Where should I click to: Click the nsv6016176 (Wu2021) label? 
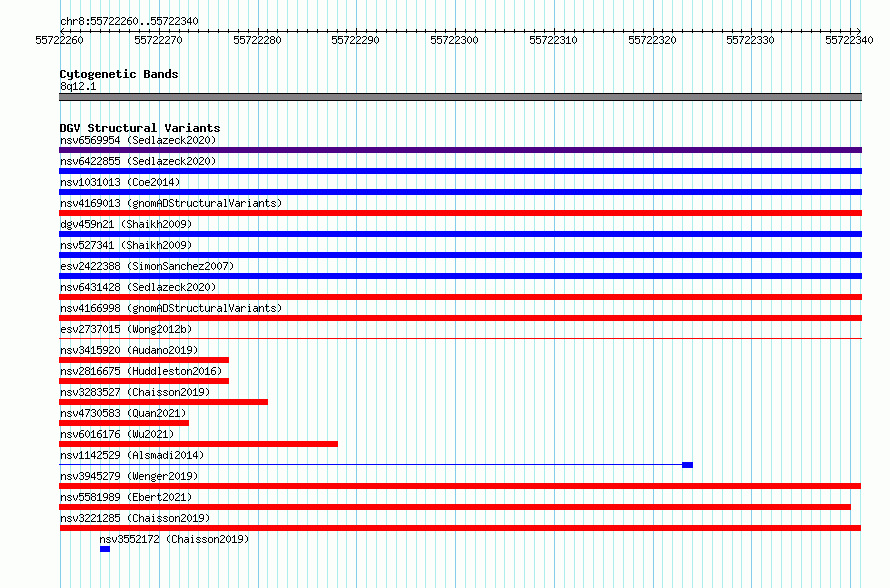(x=117, y=434)
